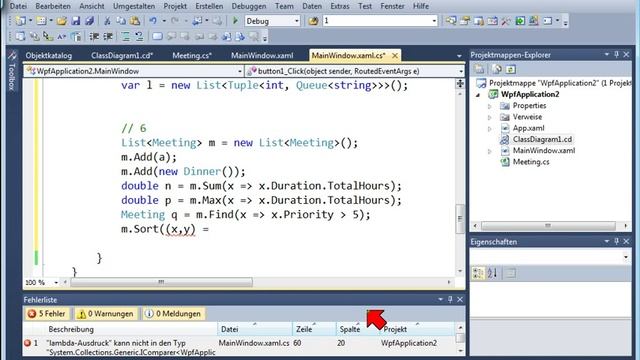Click Projektmappen-Explorer horizontal scrollbar thumb
The height and width of the screenshot is (360, 640).
(548, 226)
